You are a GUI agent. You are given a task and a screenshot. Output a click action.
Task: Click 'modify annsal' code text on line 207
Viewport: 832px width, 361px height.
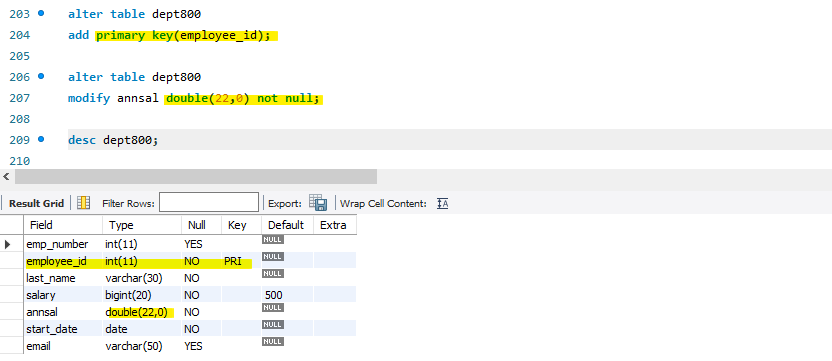click(114, 99)
